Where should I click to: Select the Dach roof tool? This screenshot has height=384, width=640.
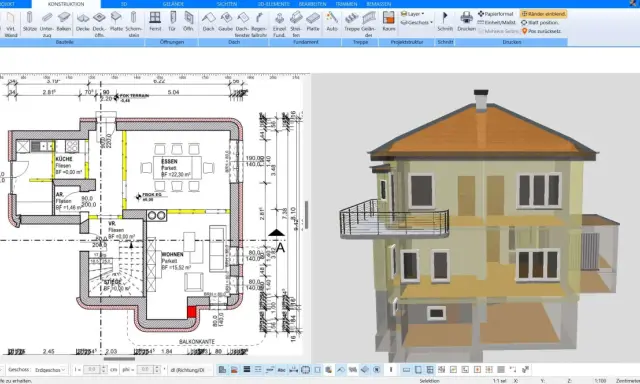[x=209, y=22]
